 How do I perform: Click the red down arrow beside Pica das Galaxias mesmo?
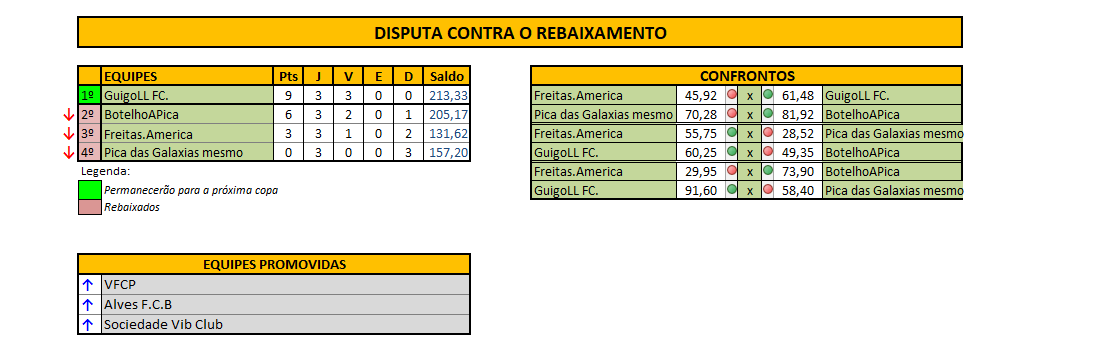68,152
